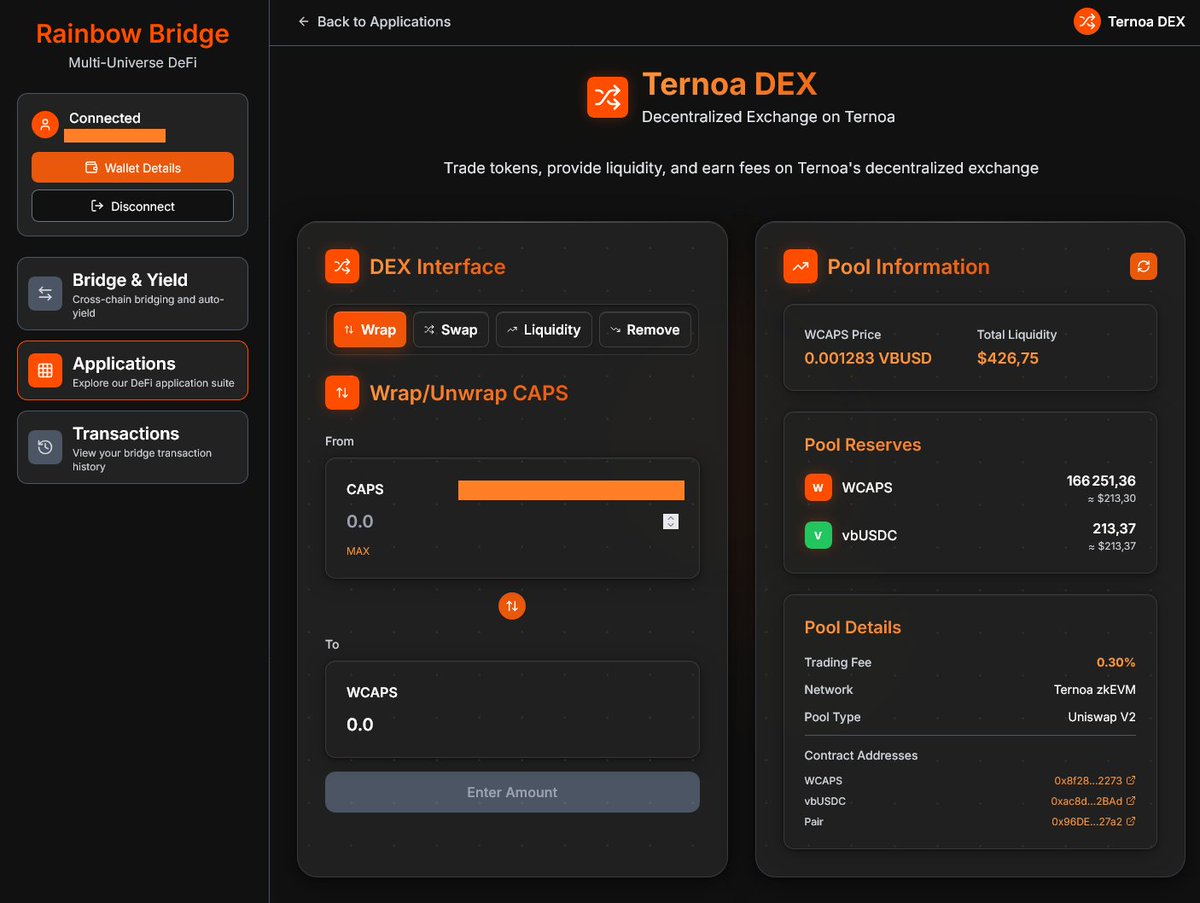Image resolution: width=1200 pixels, height=903 pixels.
Task: Click the Trading Fee value 0.30%
Action: point(1116,662)
